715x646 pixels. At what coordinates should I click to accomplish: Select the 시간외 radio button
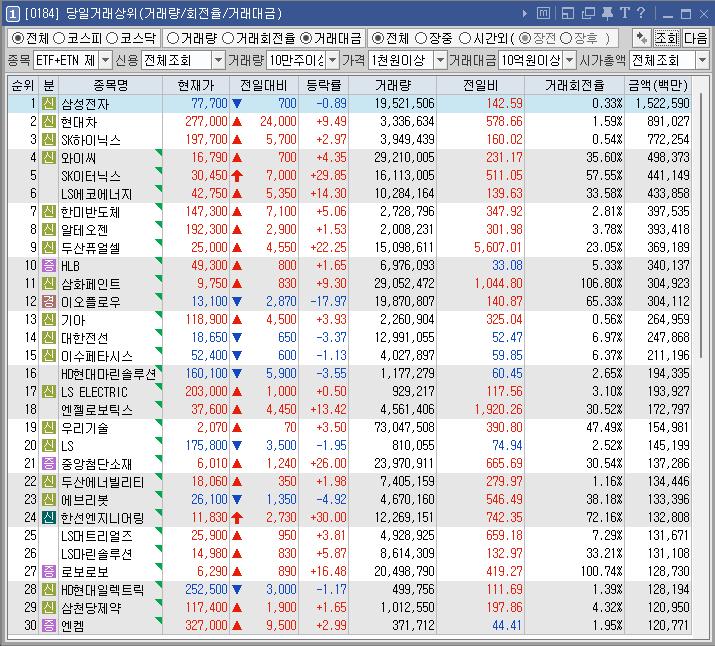point(465,38)
